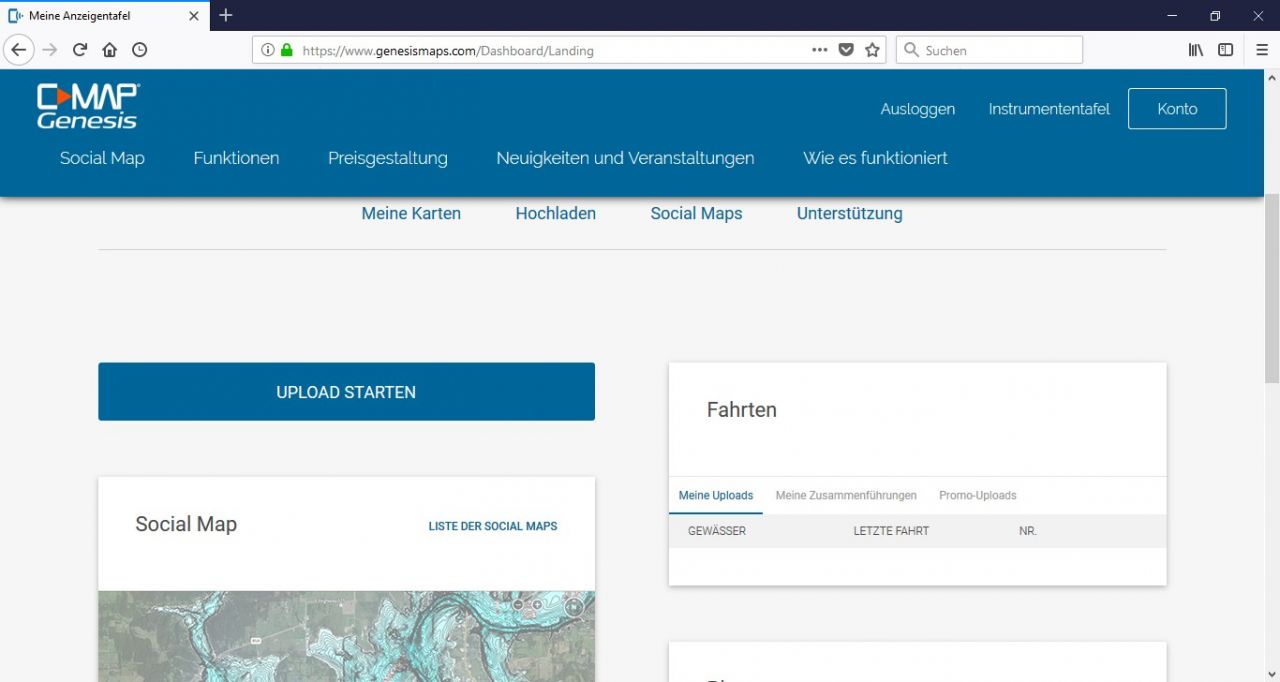View site security info via padlock
Image resolution: width=1280 pixels, height=682 pixels.
(287, 50)
